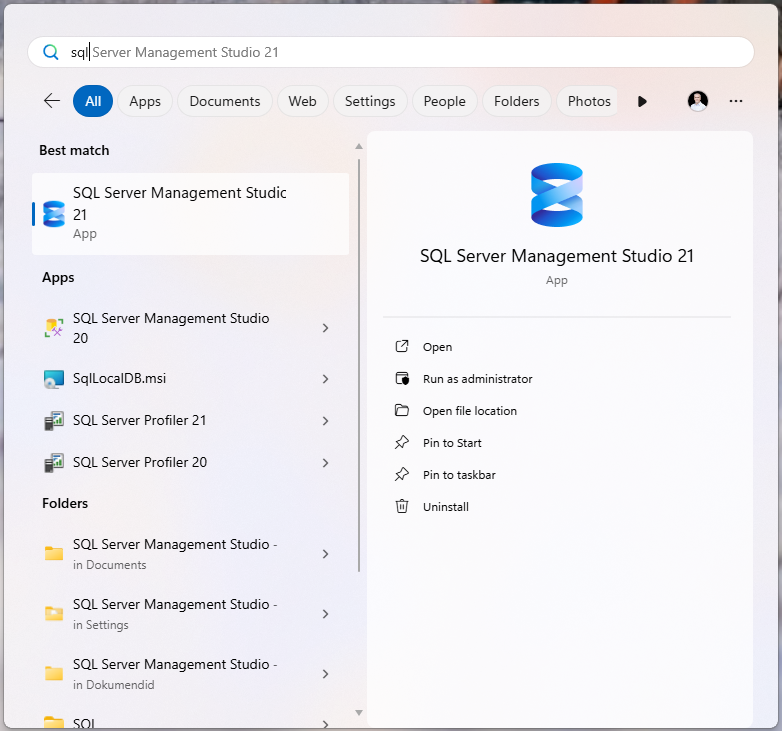The image size is (782, 731).
Task: Open the three-dot more options menu
Action: pyautogui.click(x=736, y=101)
